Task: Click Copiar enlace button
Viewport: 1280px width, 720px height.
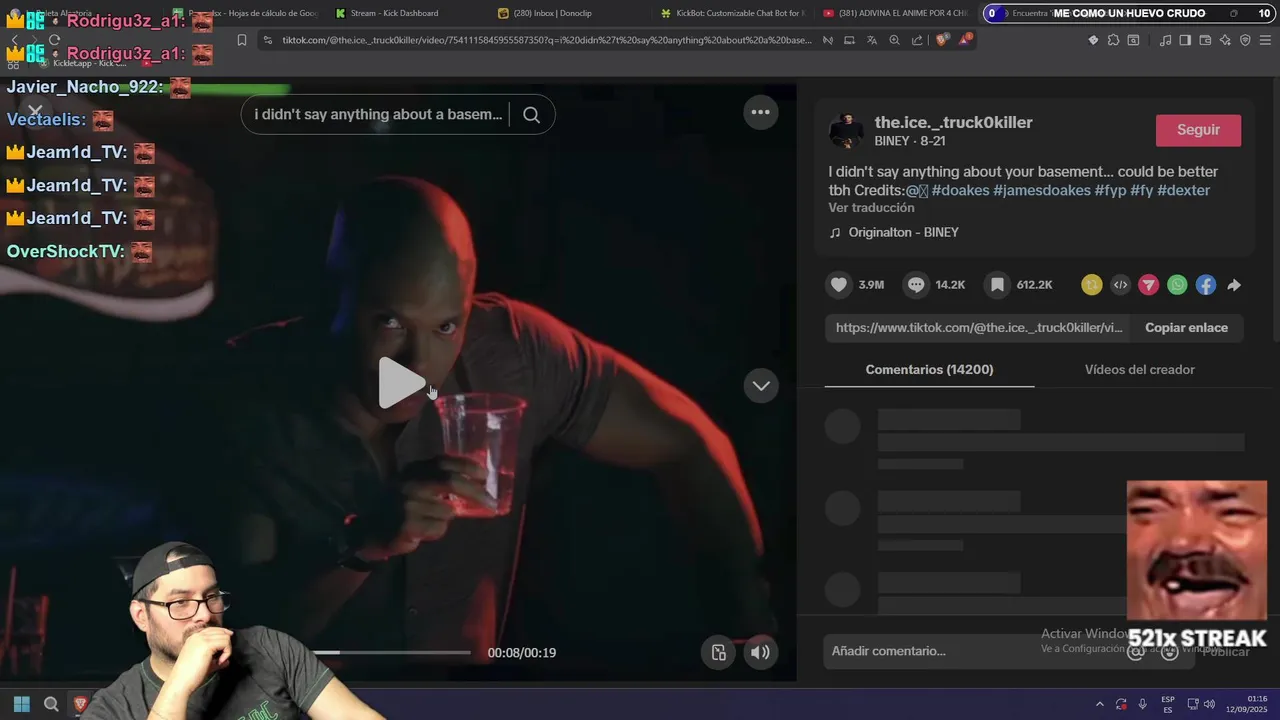Action: pyautogui.click(x=1186, y=327)
